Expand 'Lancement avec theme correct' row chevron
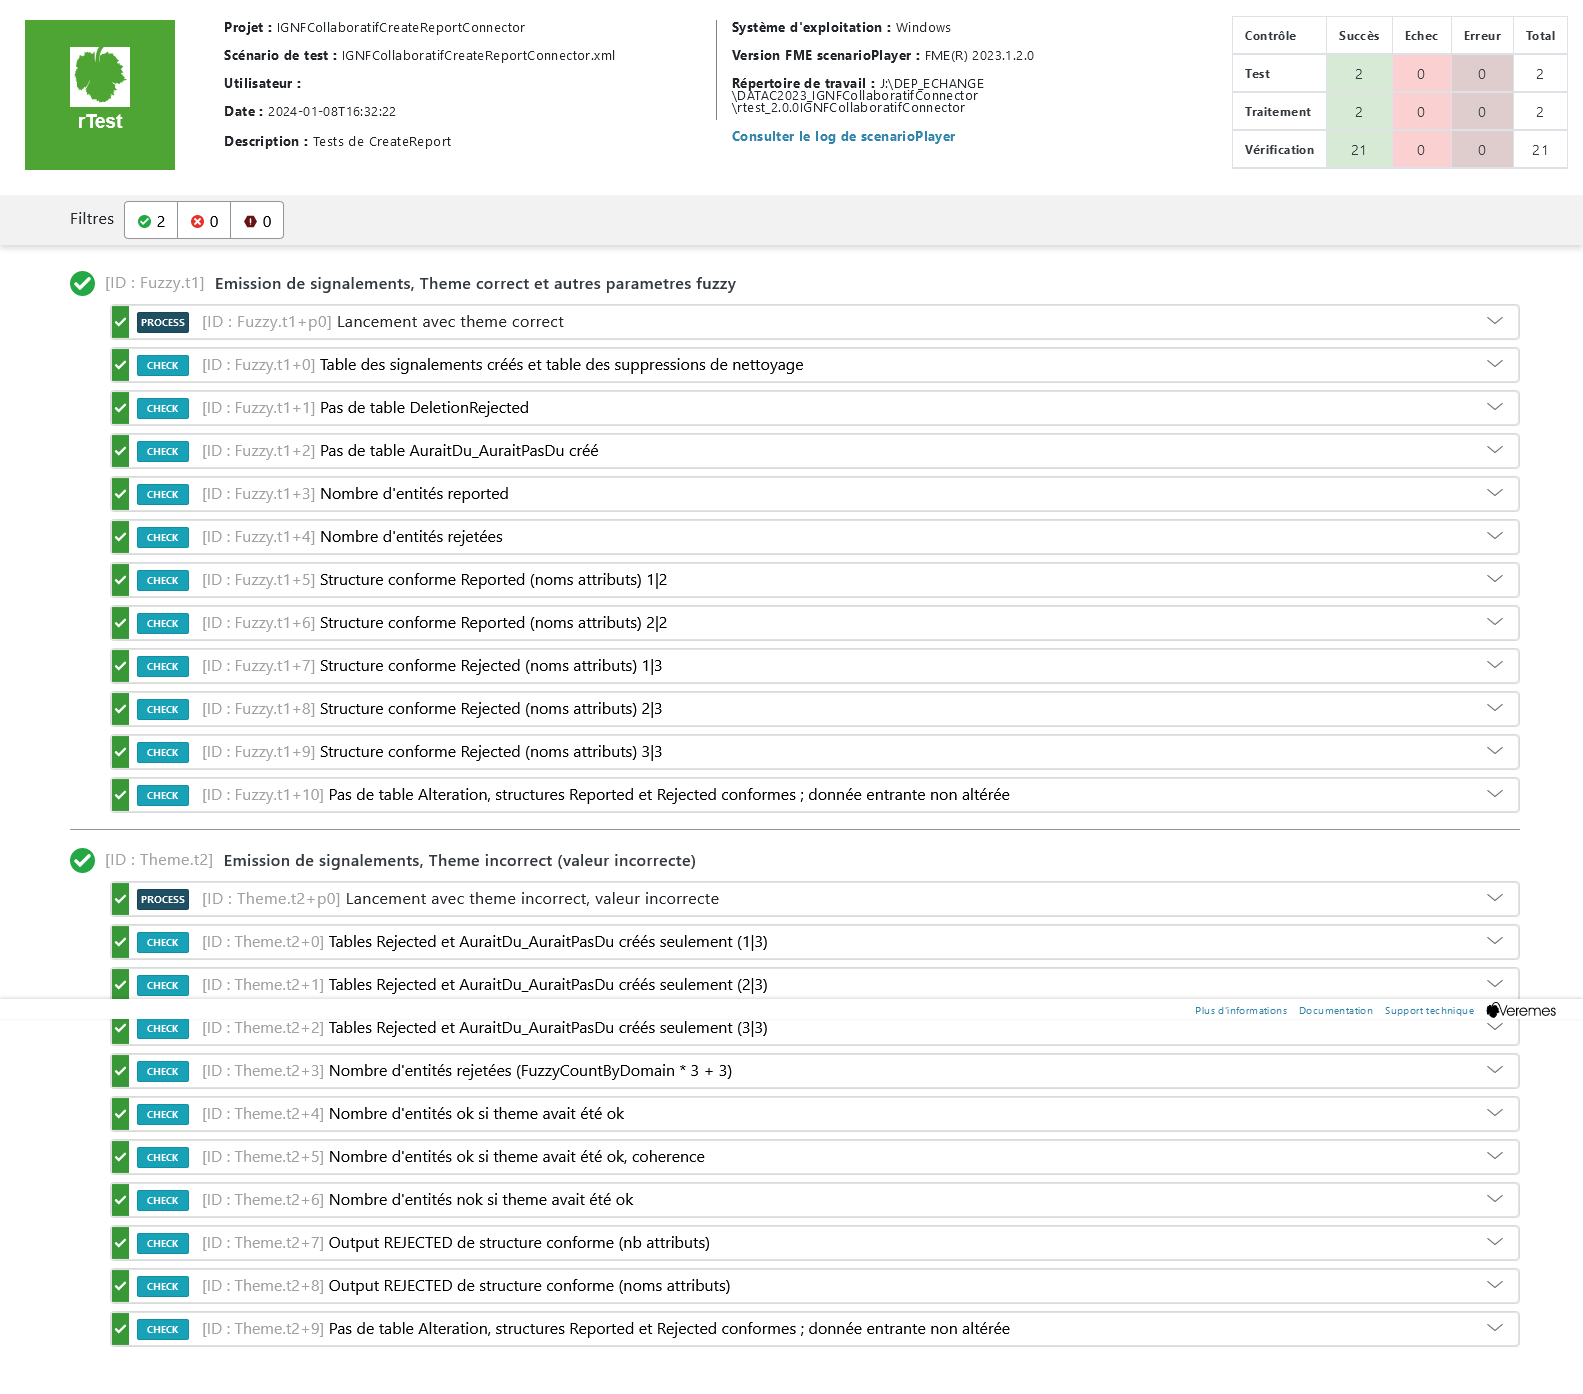Image resolution: width=1583 pixels, height=1394 pixels. [1495, 321]
